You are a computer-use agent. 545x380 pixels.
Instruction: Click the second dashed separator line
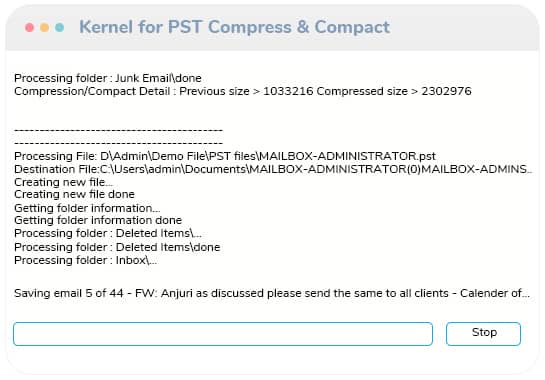pyautogui.click(x=118, y=143)
